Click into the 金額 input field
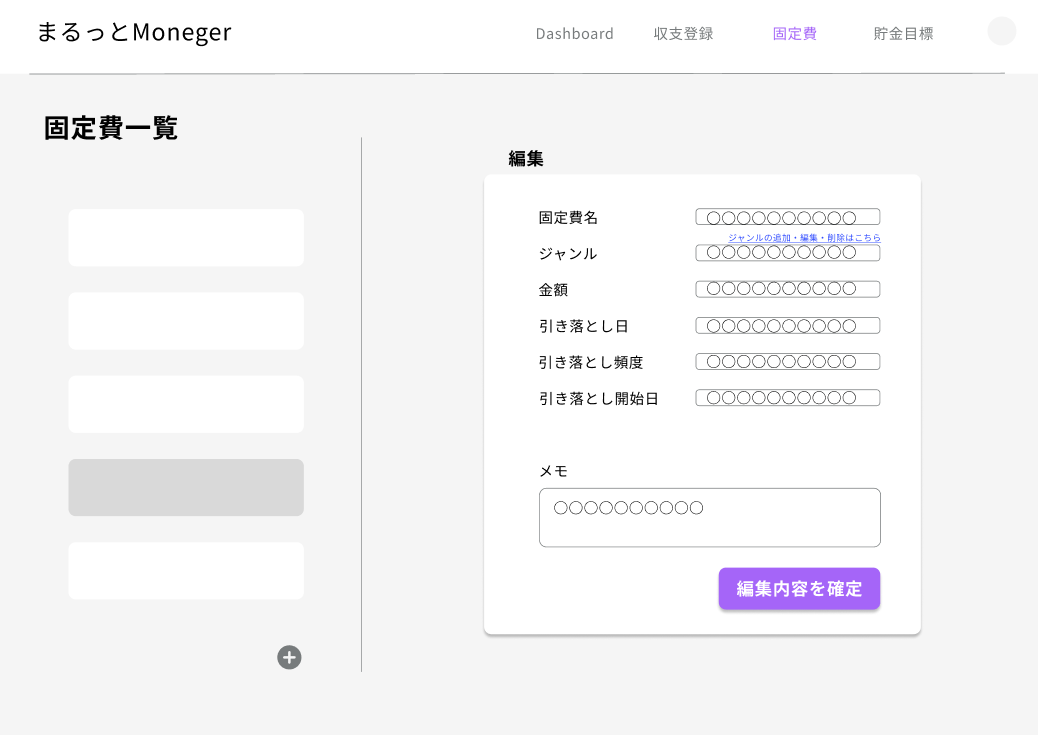Viewport: 1038px width, 735px height. 788,289
